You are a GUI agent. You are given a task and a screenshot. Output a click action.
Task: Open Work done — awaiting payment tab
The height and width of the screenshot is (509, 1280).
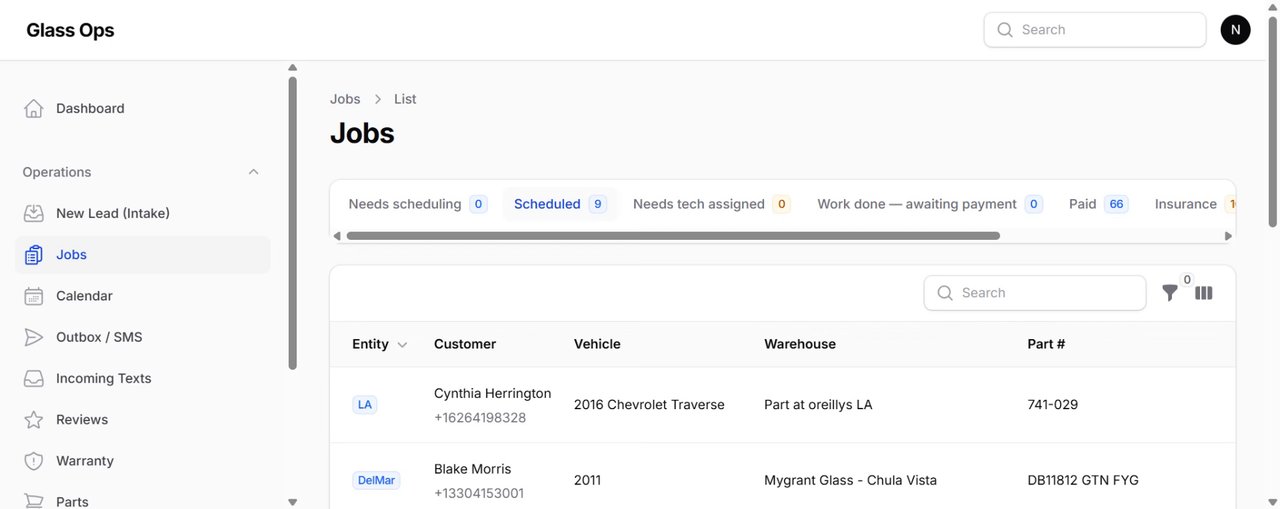pos(929,204)
